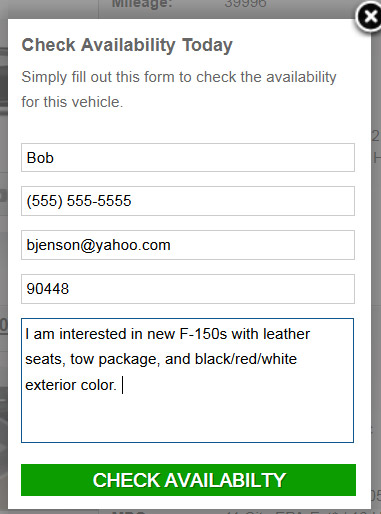Close the Check Availability popup

pos(368,17)
